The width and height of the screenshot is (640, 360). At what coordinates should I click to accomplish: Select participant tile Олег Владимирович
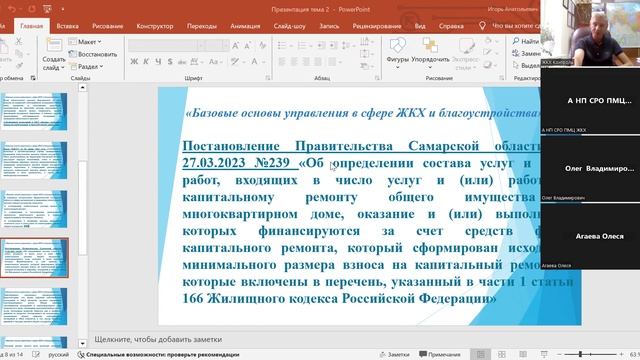click(x=590, y=169)
